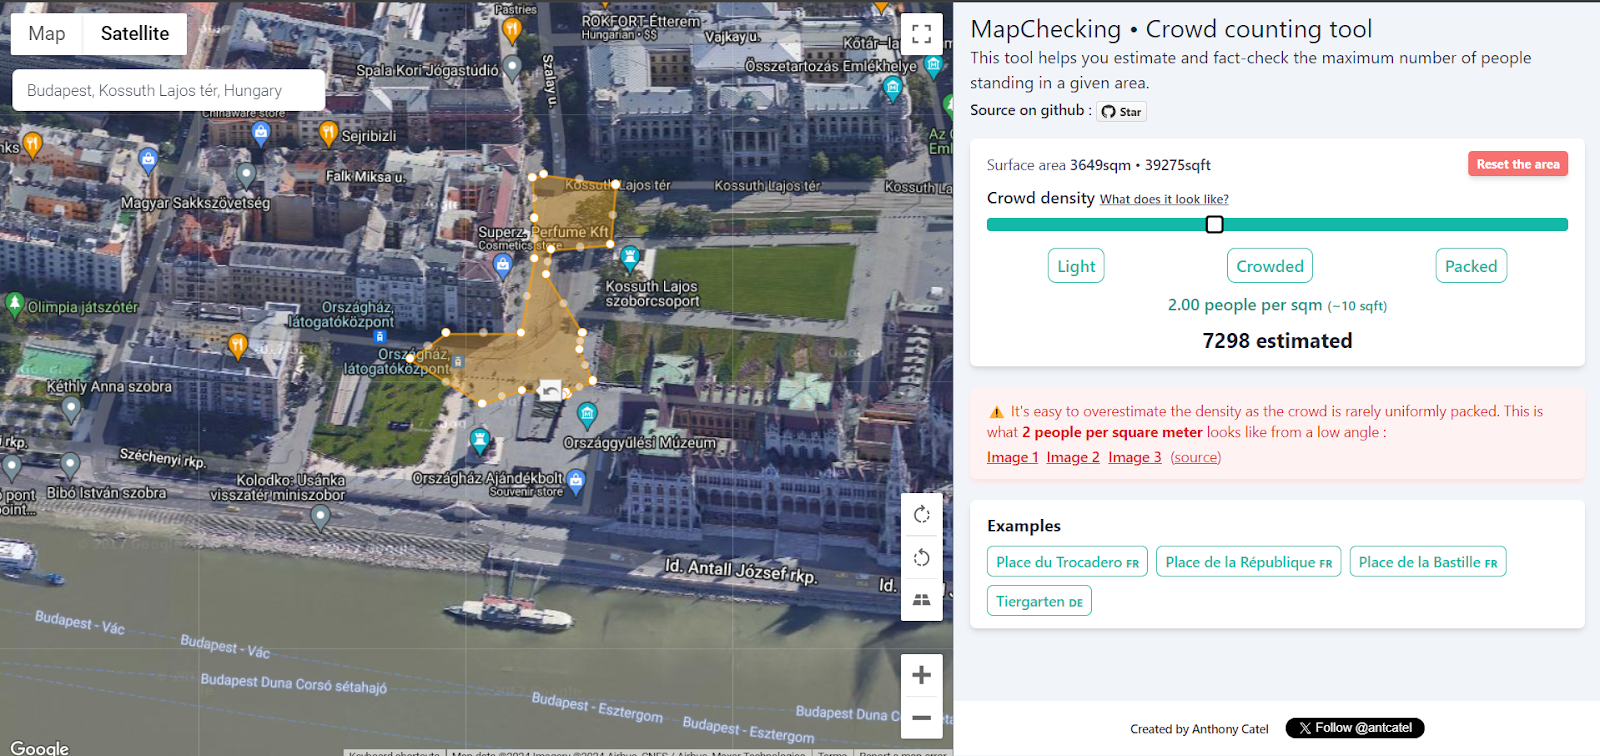Screen dimensions: 1600x756
Task: Click the Superz Perfume Kft shop marker
Action: (503, 264)
